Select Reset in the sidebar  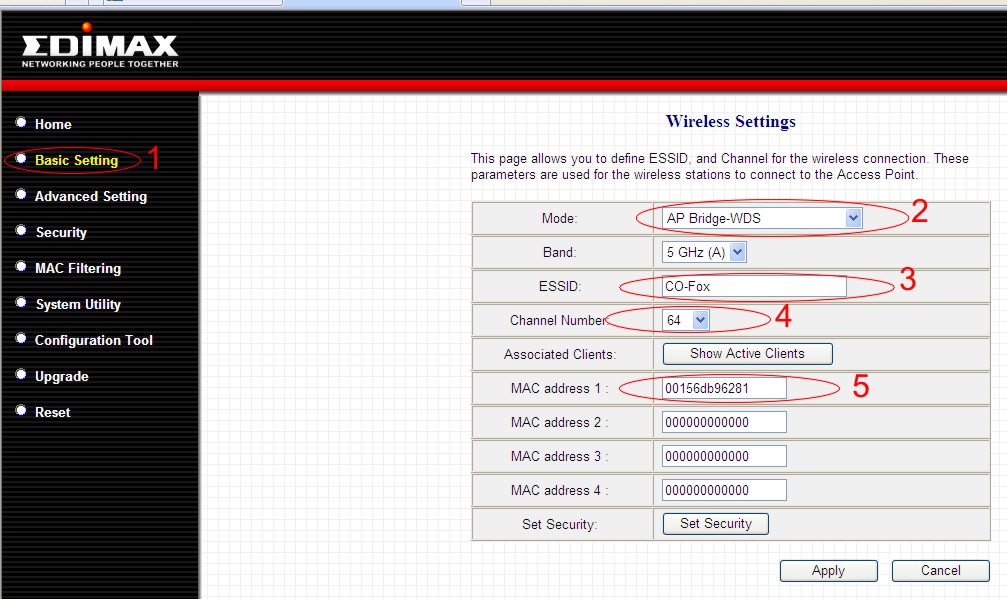click(53, 412)
